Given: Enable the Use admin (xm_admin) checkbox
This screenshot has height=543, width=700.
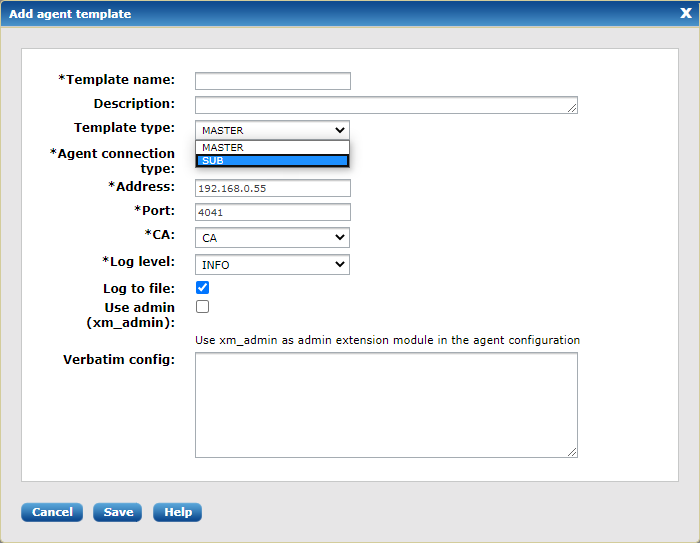Looking at the screenshot, I should (x=202, y=307).
